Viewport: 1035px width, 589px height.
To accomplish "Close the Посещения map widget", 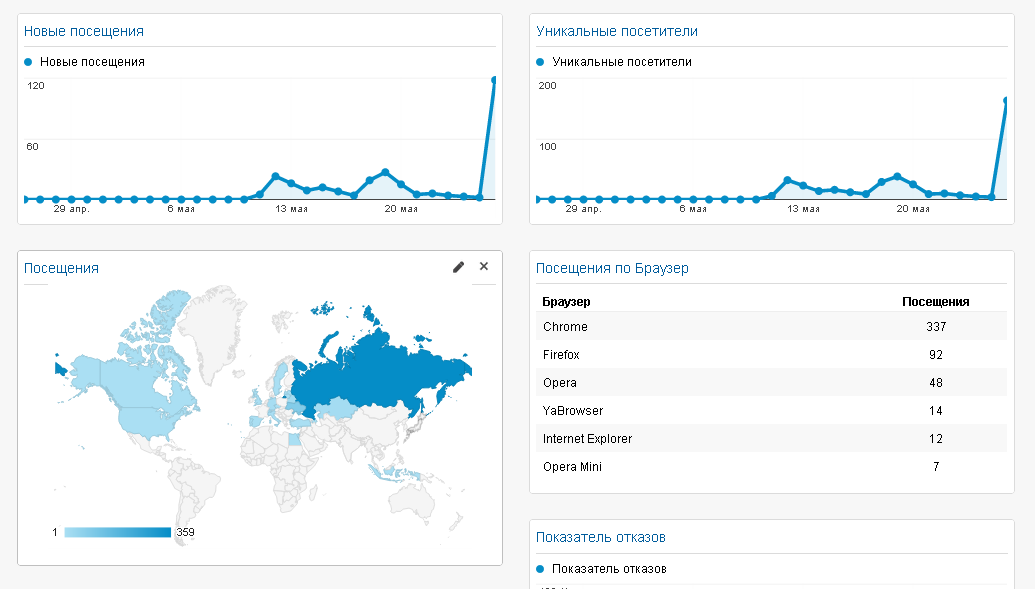I will click(x=484, y=266).
